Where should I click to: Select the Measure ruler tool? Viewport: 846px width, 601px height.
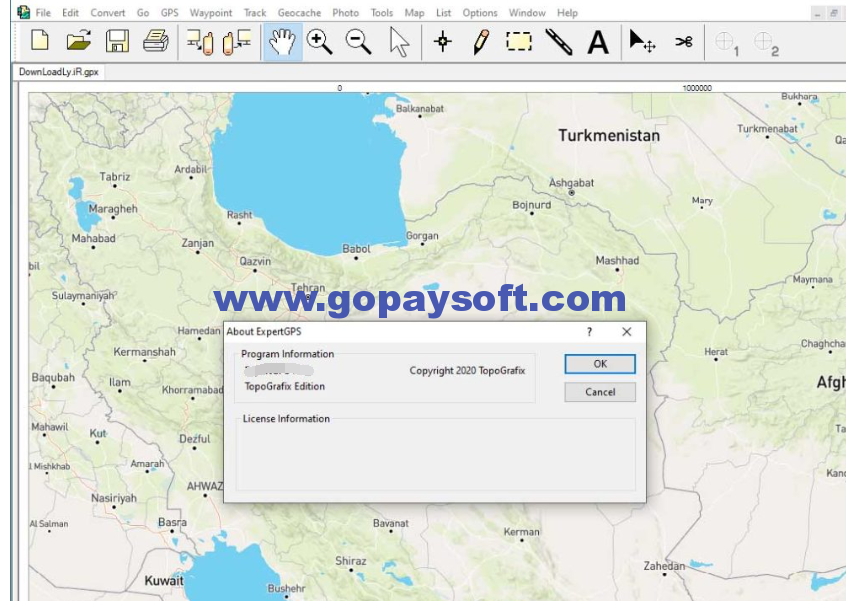(x=558, y=42)
